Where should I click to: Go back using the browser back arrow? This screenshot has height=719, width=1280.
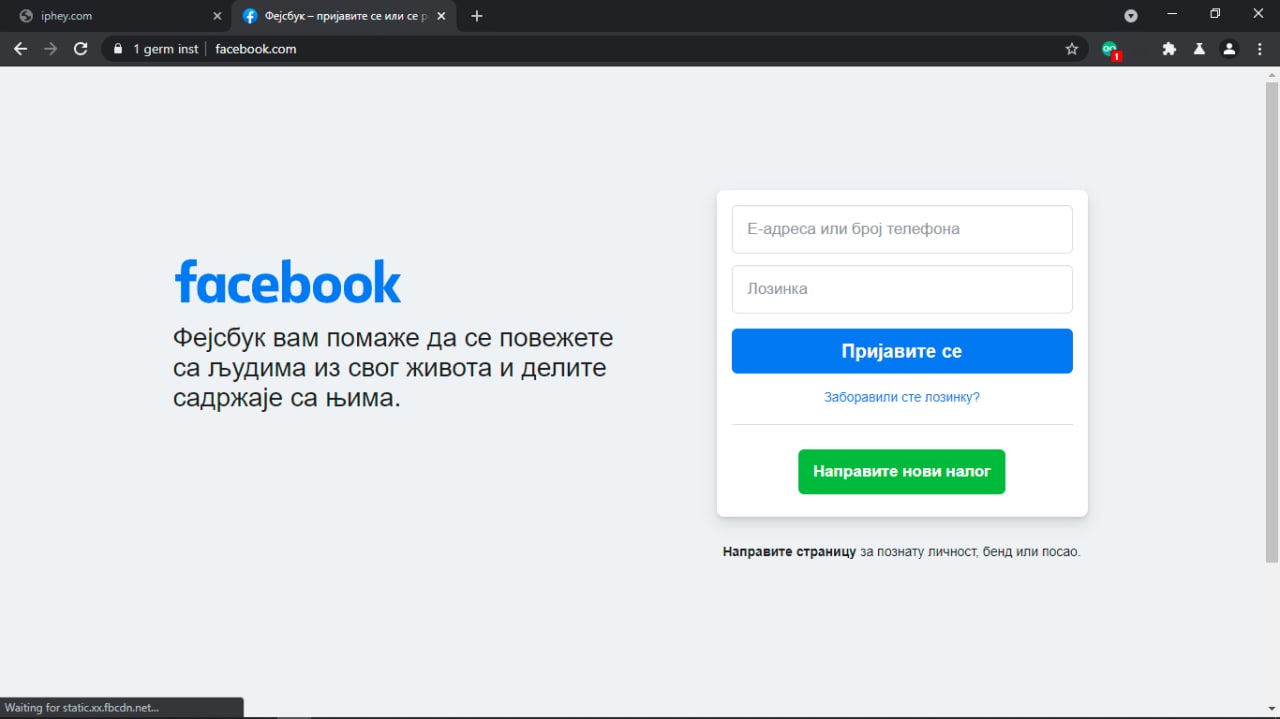[x=20, y=49]
